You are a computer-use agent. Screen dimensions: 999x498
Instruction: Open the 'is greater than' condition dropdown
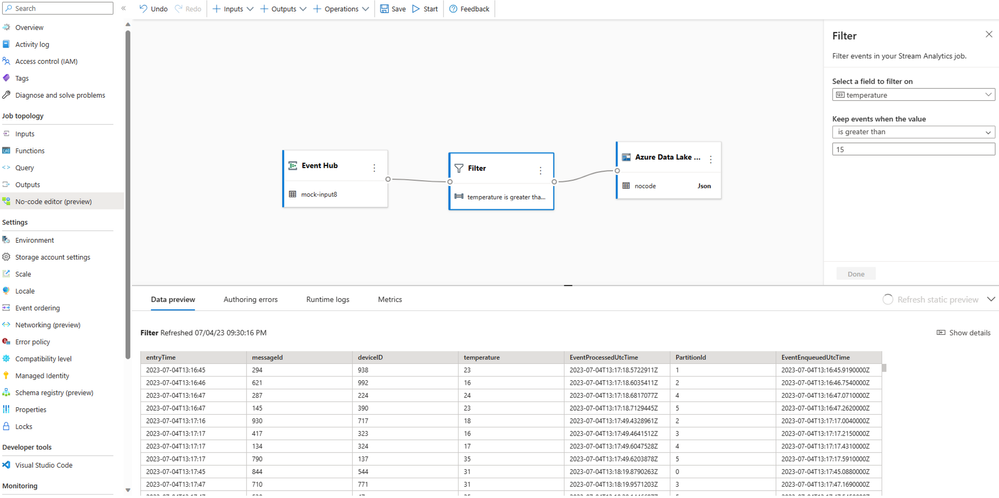(x=913, y=132)
